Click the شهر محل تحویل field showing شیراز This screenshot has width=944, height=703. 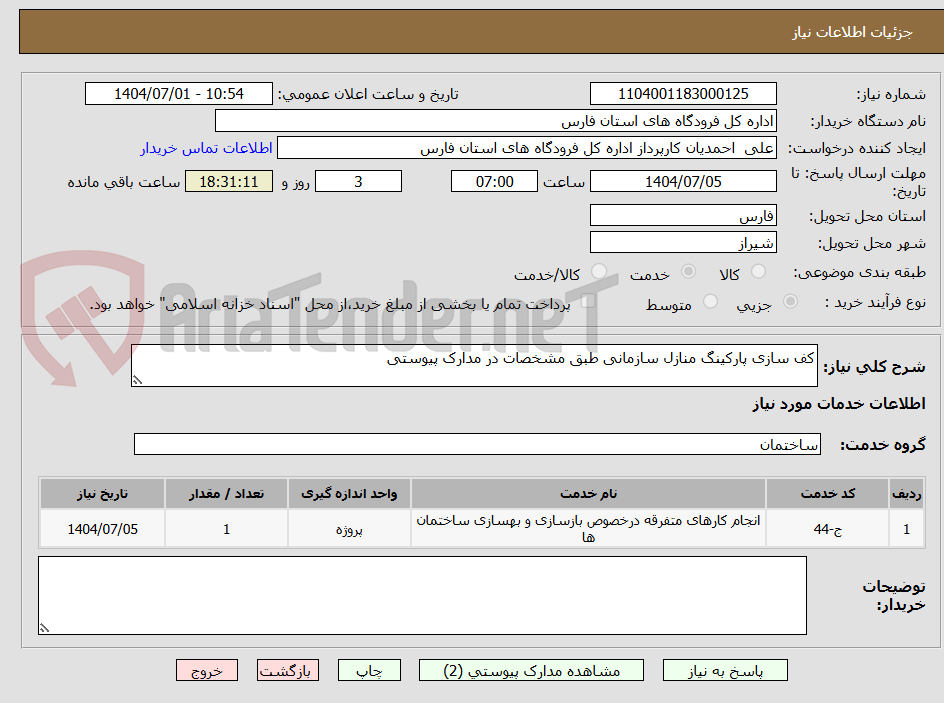point(683,242)
